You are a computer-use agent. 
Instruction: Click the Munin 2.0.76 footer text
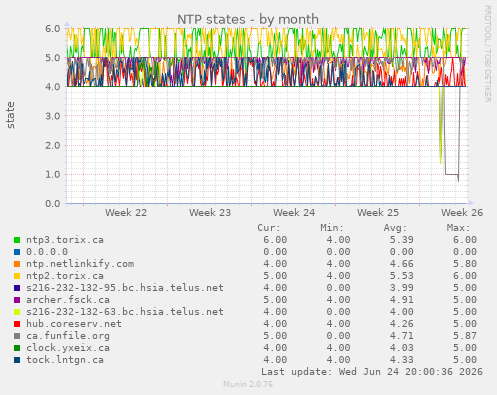pos(248,384)
